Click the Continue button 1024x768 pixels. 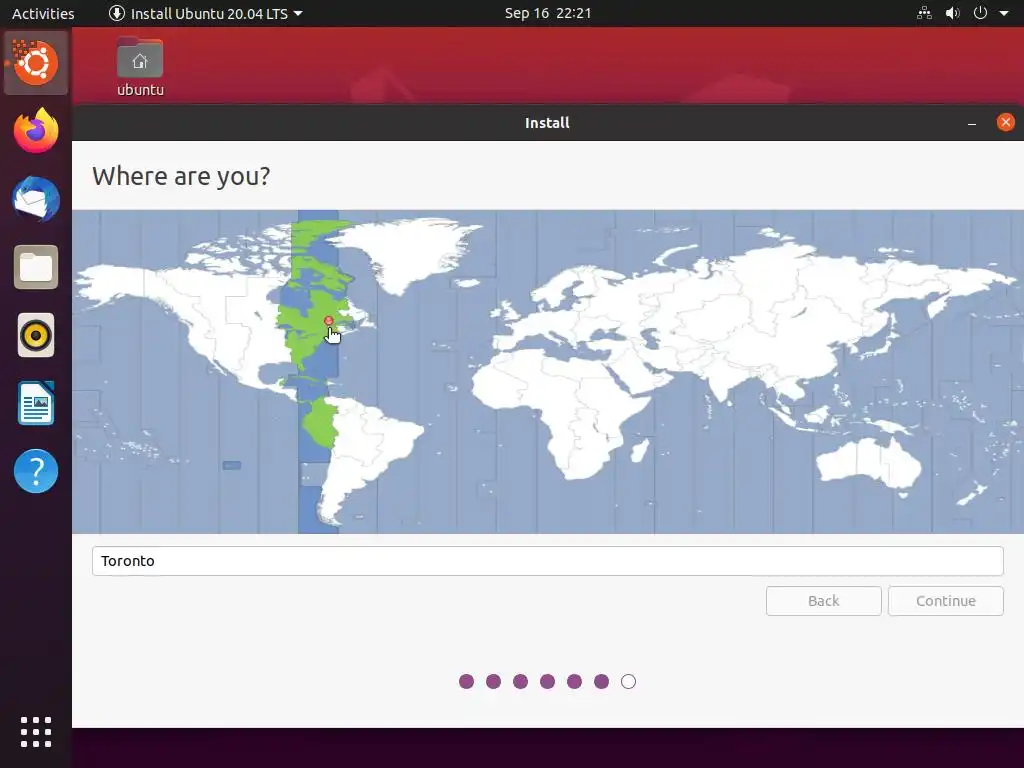[946, 601]
